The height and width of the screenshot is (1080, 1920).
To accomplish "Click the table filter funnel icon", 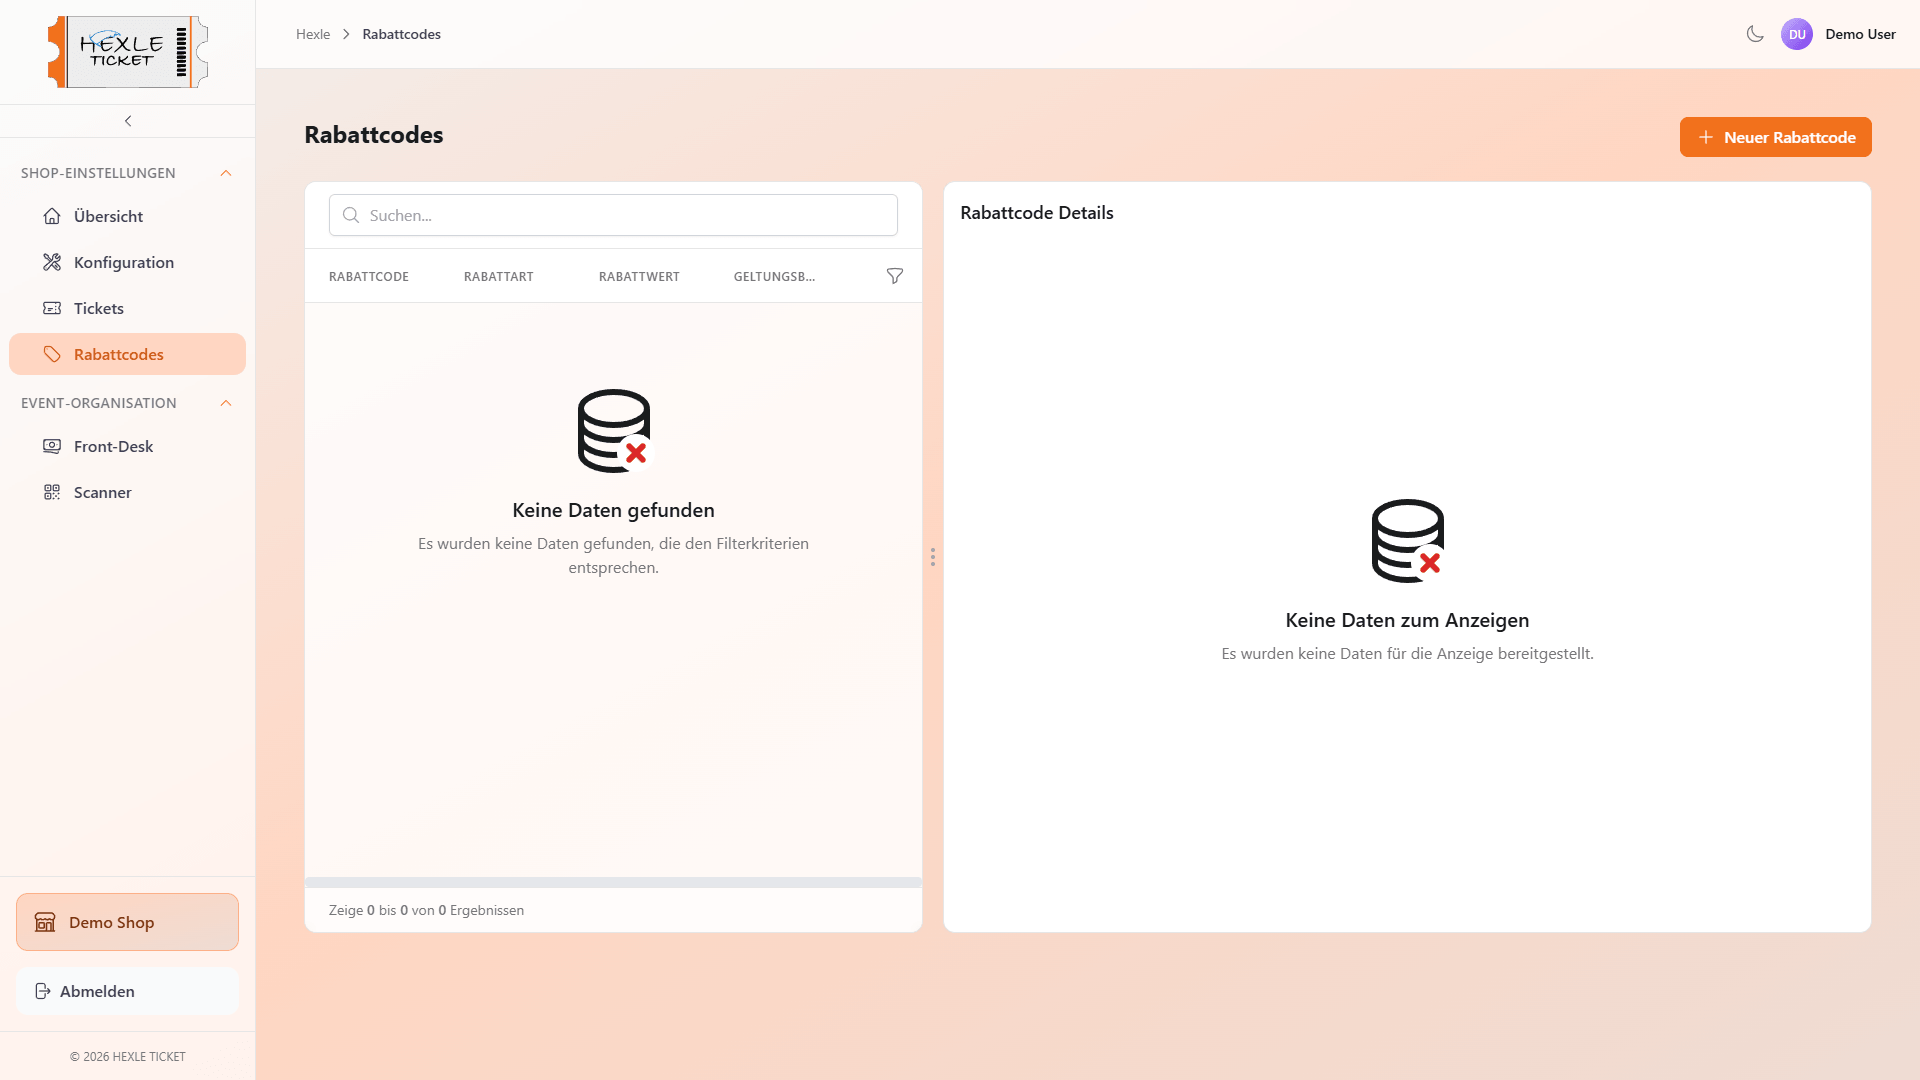I will (x=895, y=276).
